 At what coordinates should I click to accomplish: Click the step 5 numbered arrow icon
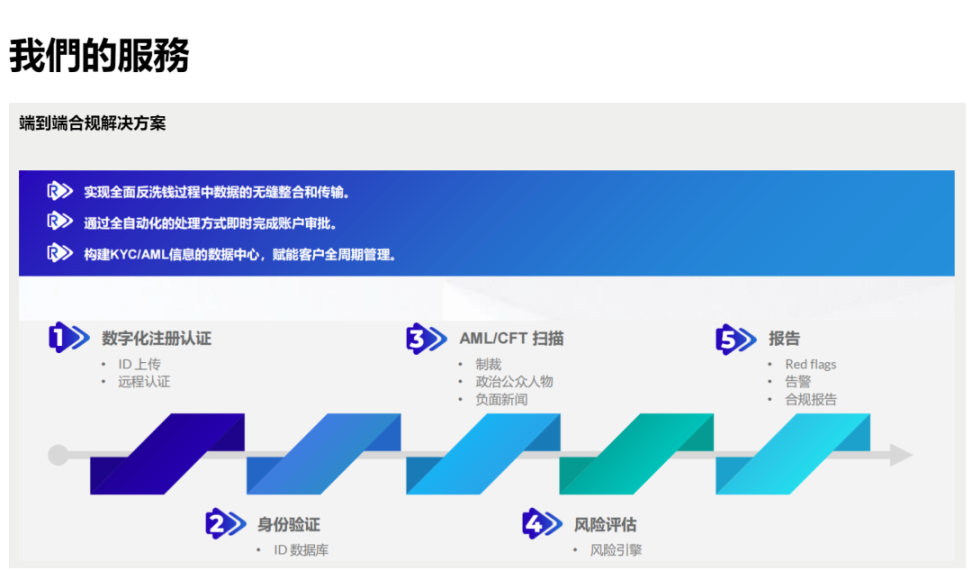pos(736,339)
